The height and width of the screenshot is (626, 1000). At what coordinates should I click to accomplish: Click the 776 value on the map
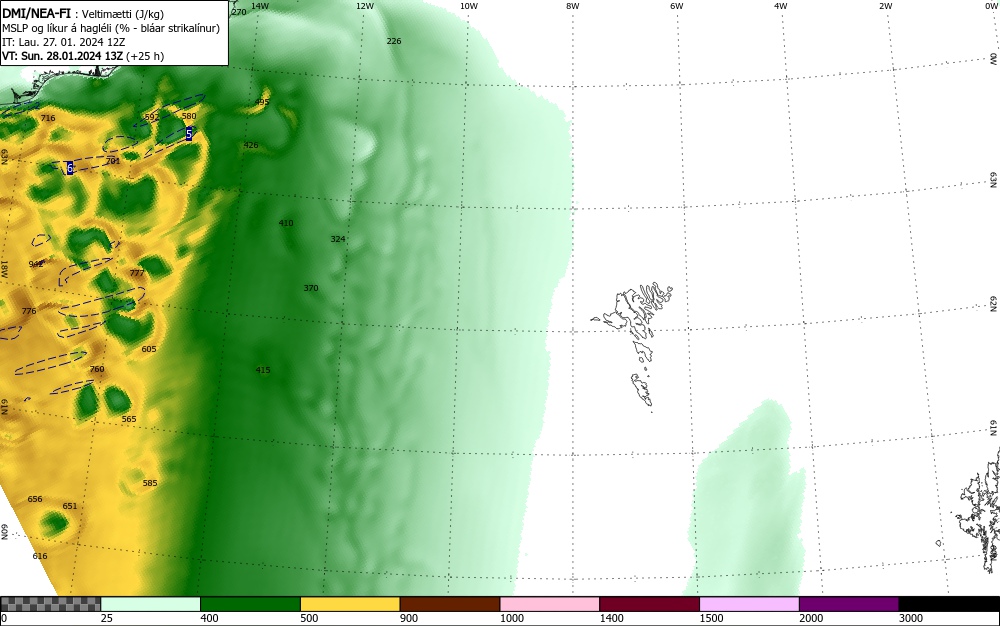[29, 311]
